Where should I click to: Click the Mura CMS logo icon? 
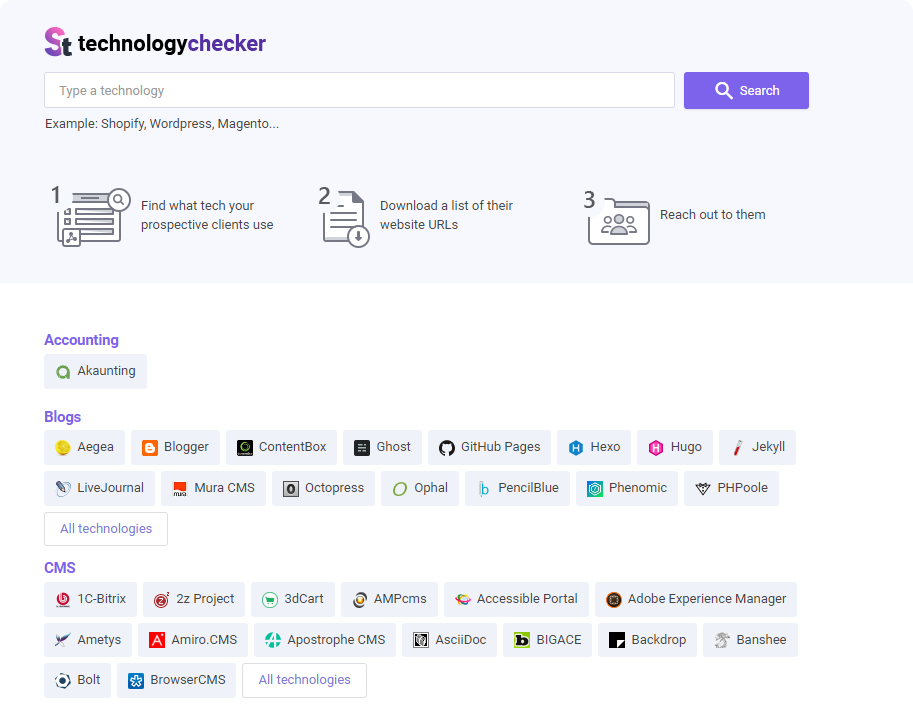(180, 488)
